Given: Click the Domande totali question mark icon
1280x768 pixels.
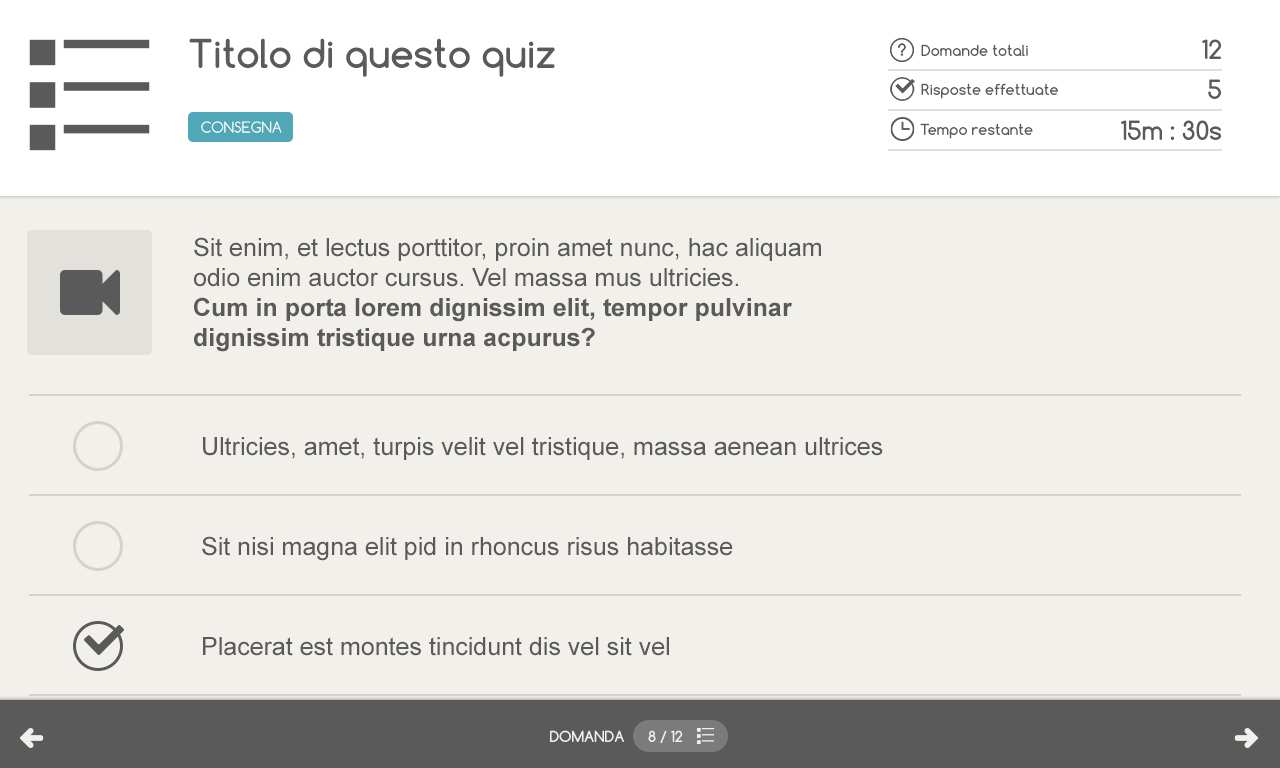Looking at the screenshot, I should pyautogui.click(x=902, y=50).
